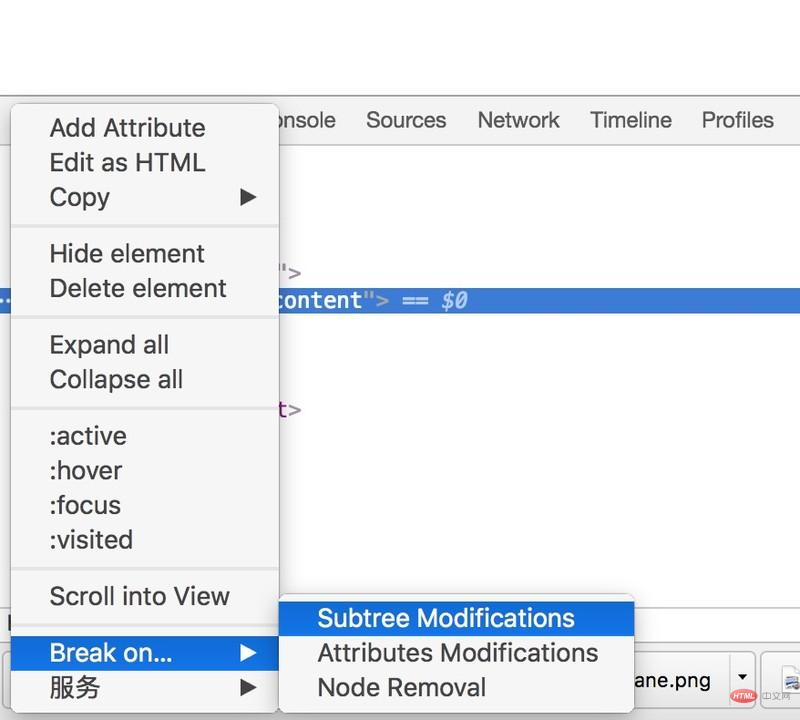Toggle the :active pseudo state
This screenshot has height=720, width=800.
tap(145, 436)
